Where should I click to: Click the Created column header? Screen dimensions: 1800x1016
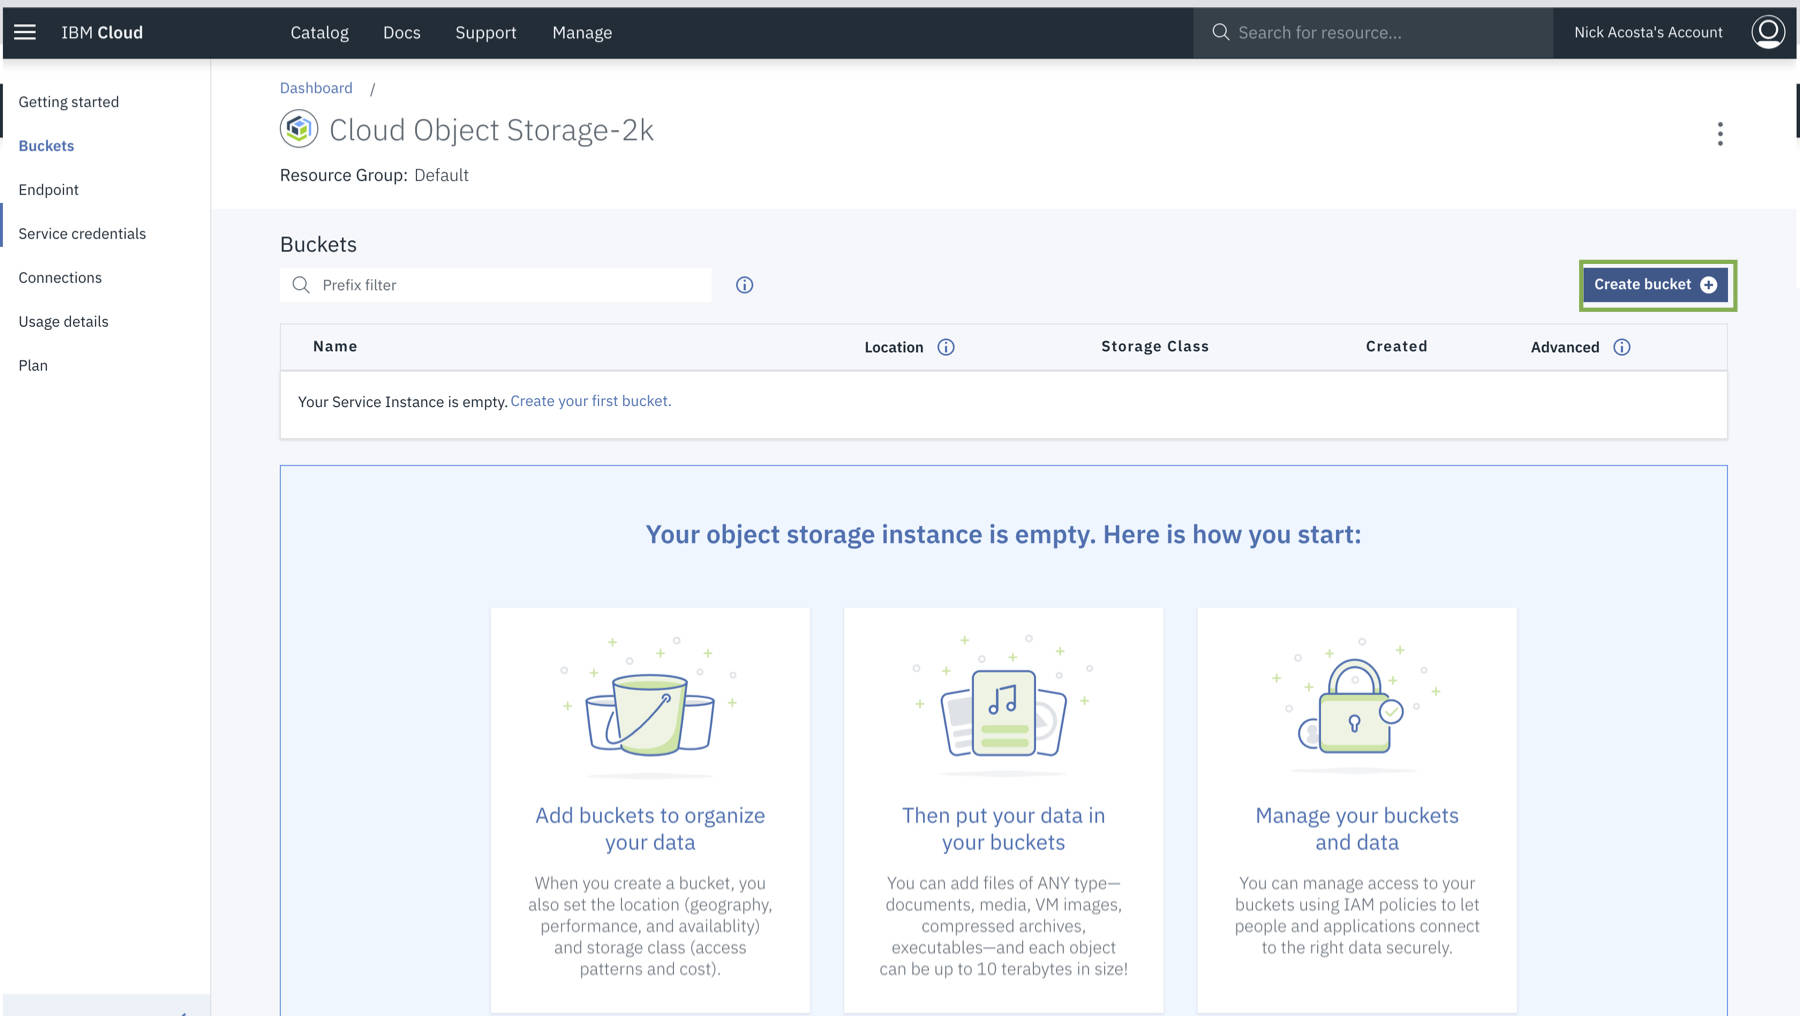pos(1397,346)
